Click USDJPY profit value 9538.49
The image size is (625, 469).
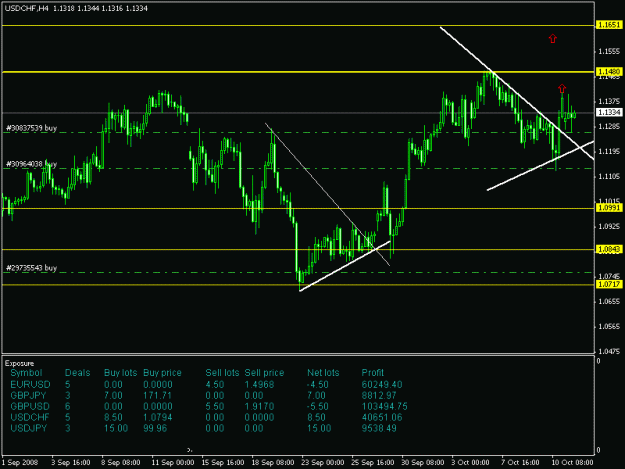[379, 428]
